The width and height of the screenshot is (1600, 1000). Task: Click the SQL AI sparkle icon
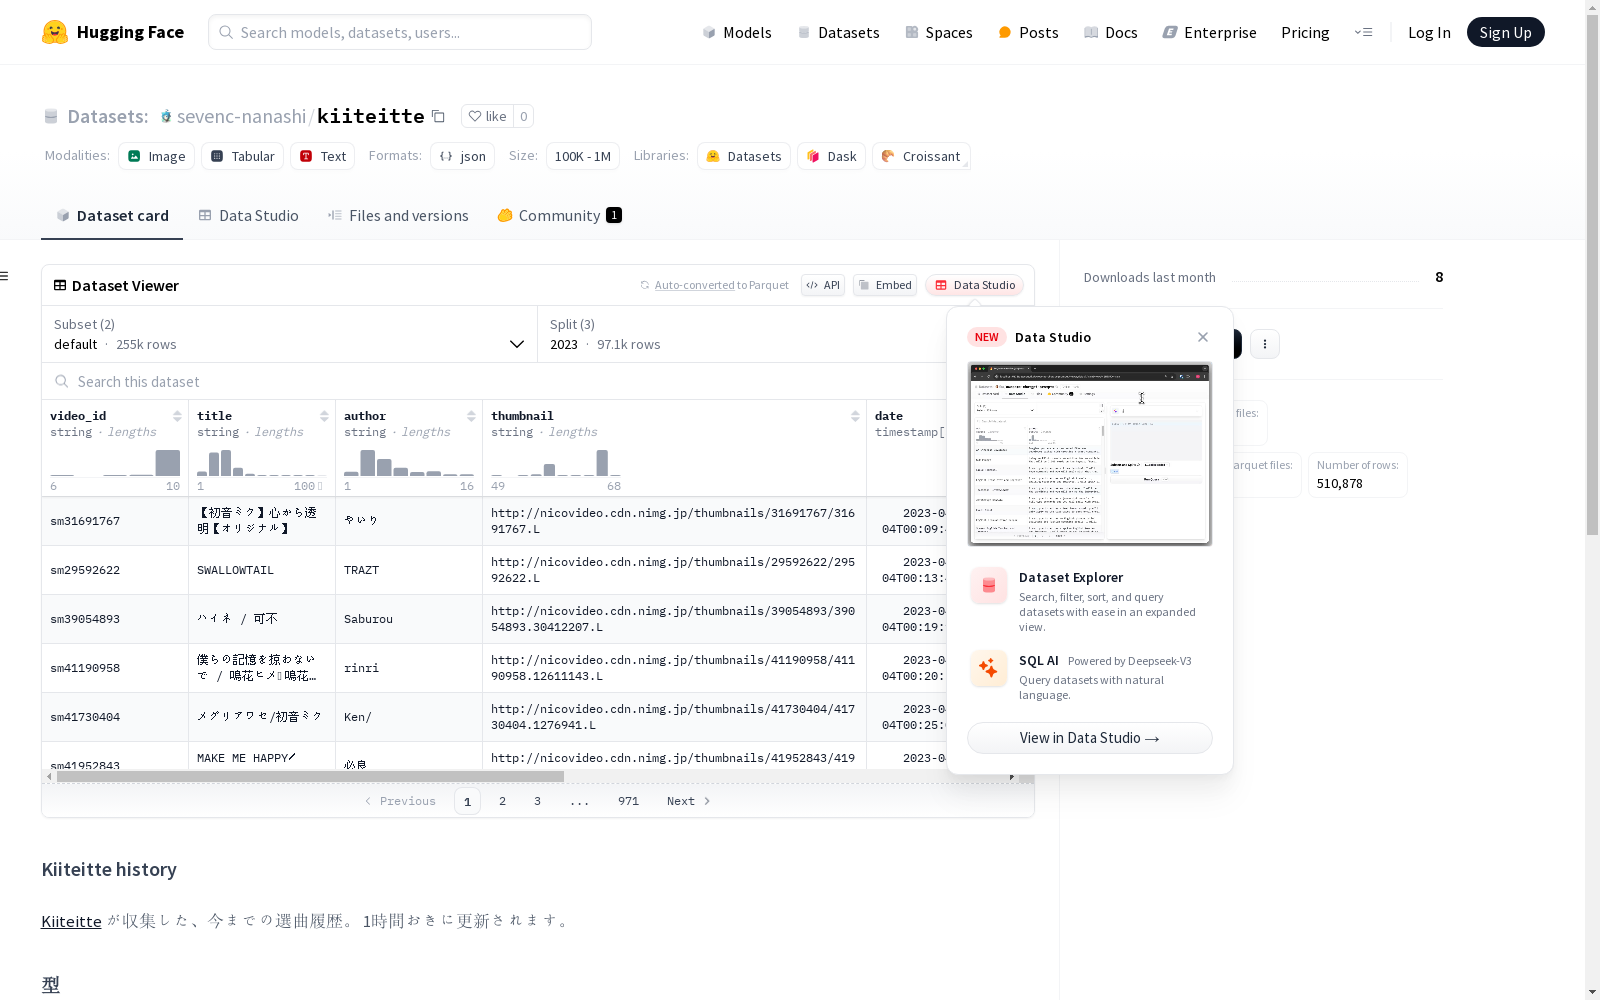click(x=989, y=669)
